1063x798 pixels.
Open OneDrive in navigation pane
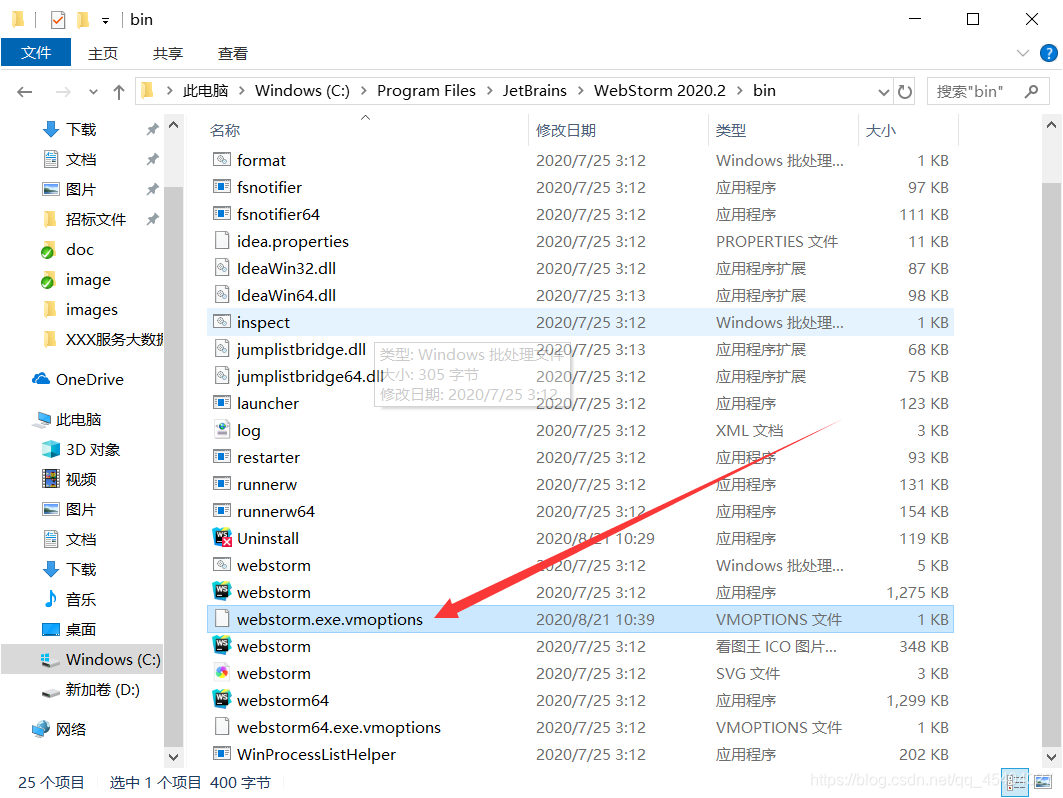tap(89, 380)
